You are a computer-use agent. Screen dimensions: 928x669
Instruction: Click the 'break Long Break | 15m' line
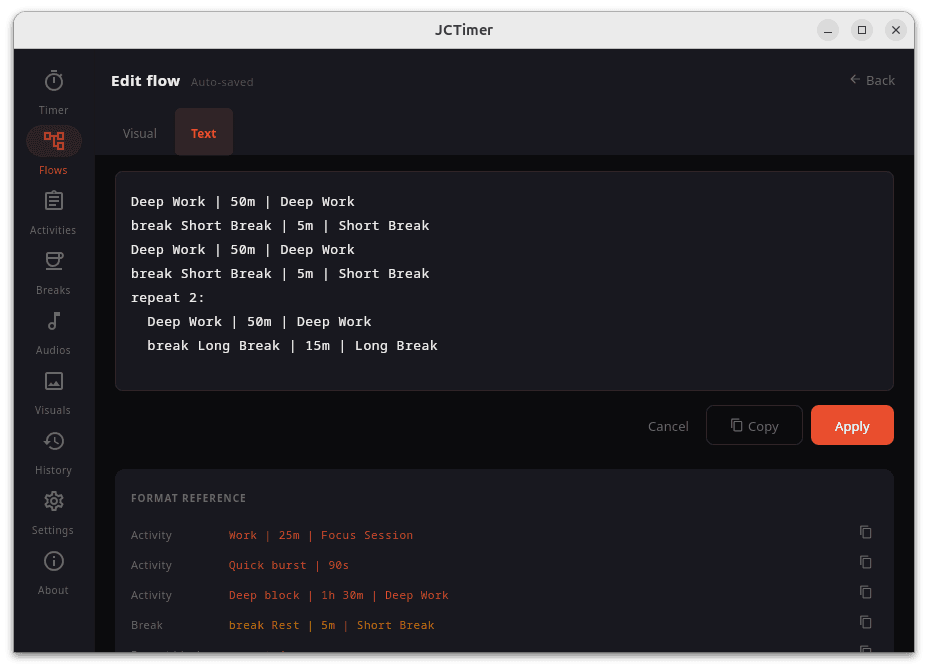tap(292, 346)
